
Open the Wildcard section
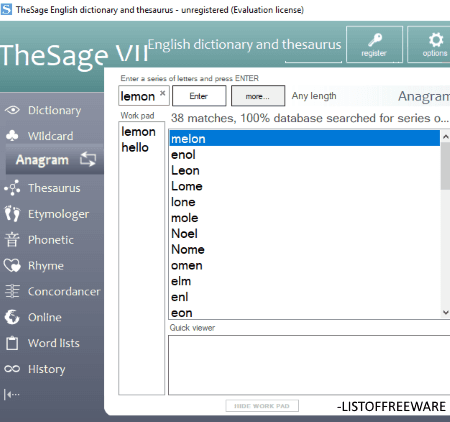pos(50,136)
